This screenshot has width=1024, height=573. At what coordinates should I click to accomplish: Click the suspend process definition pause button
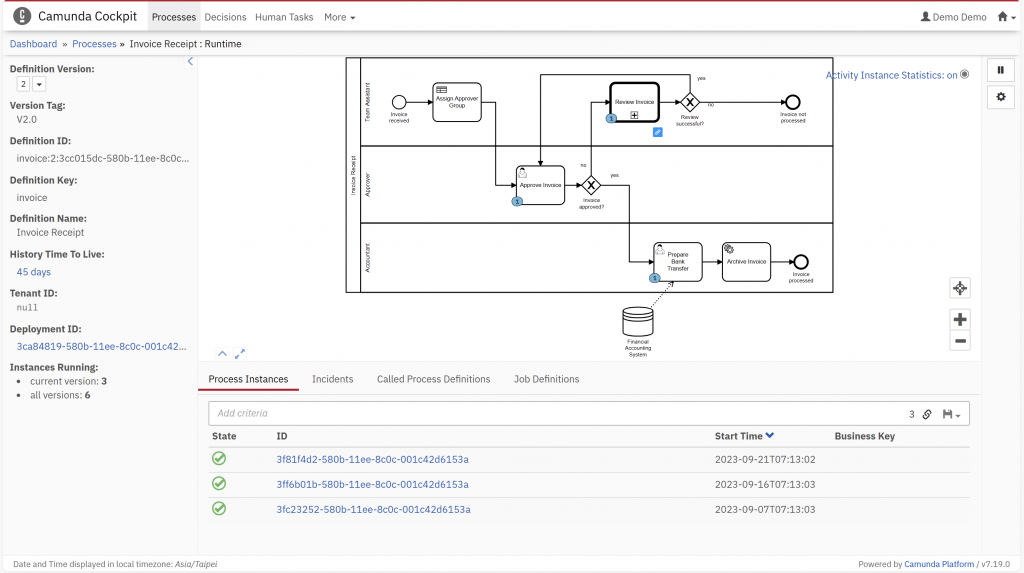tap(1000, 70)
